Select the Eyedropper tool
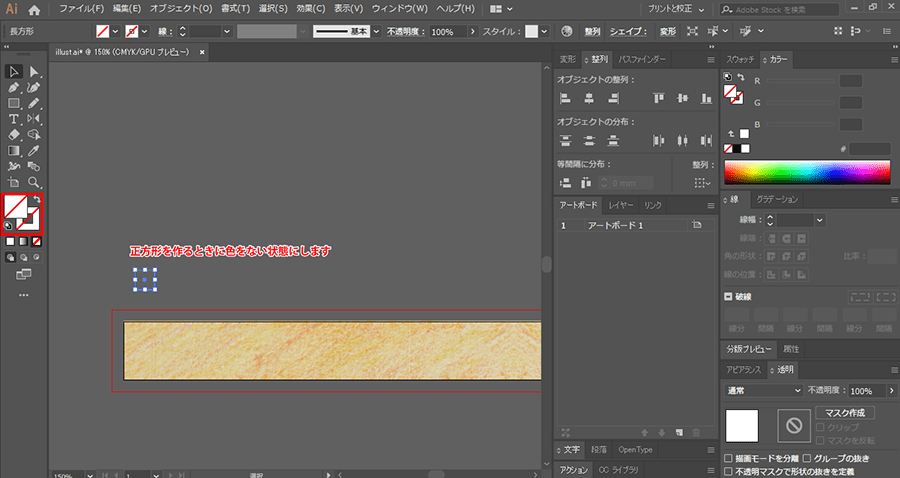 tap(34, 150)
